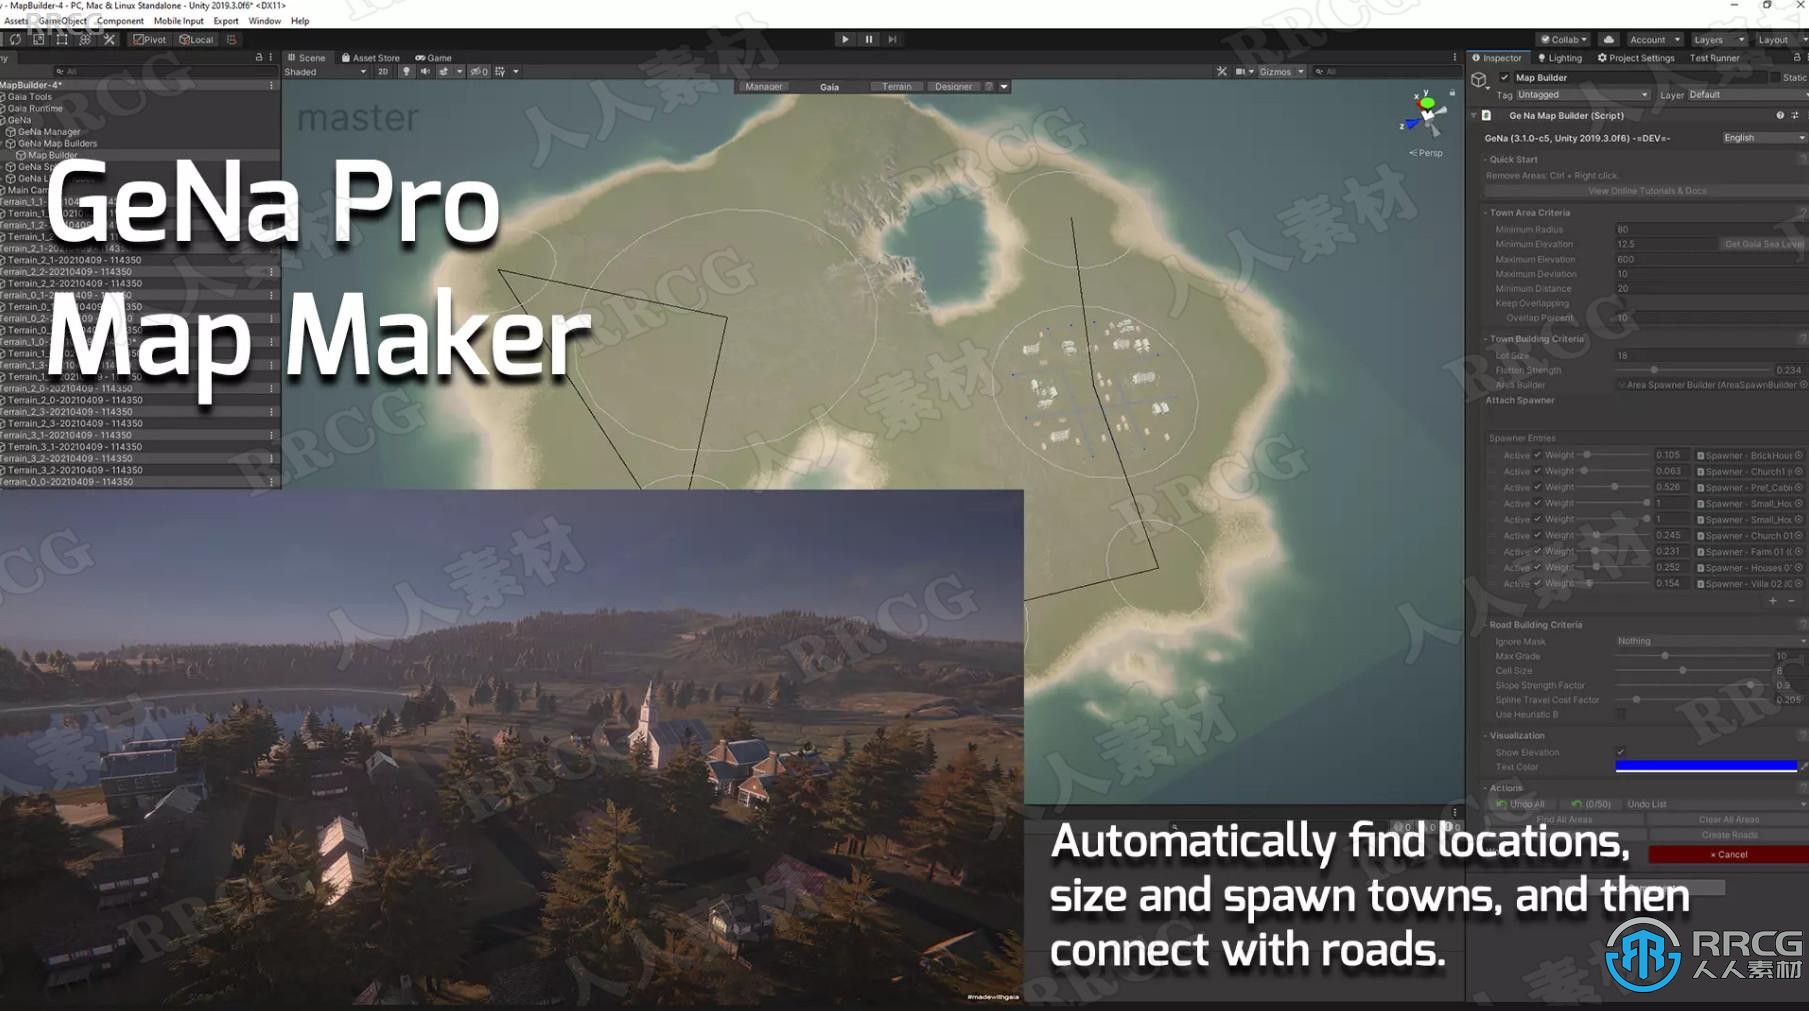The height and width of the screenshot is (1011, 1809).
Task: Open the Mobile Input menu
Action: (178, 21)
